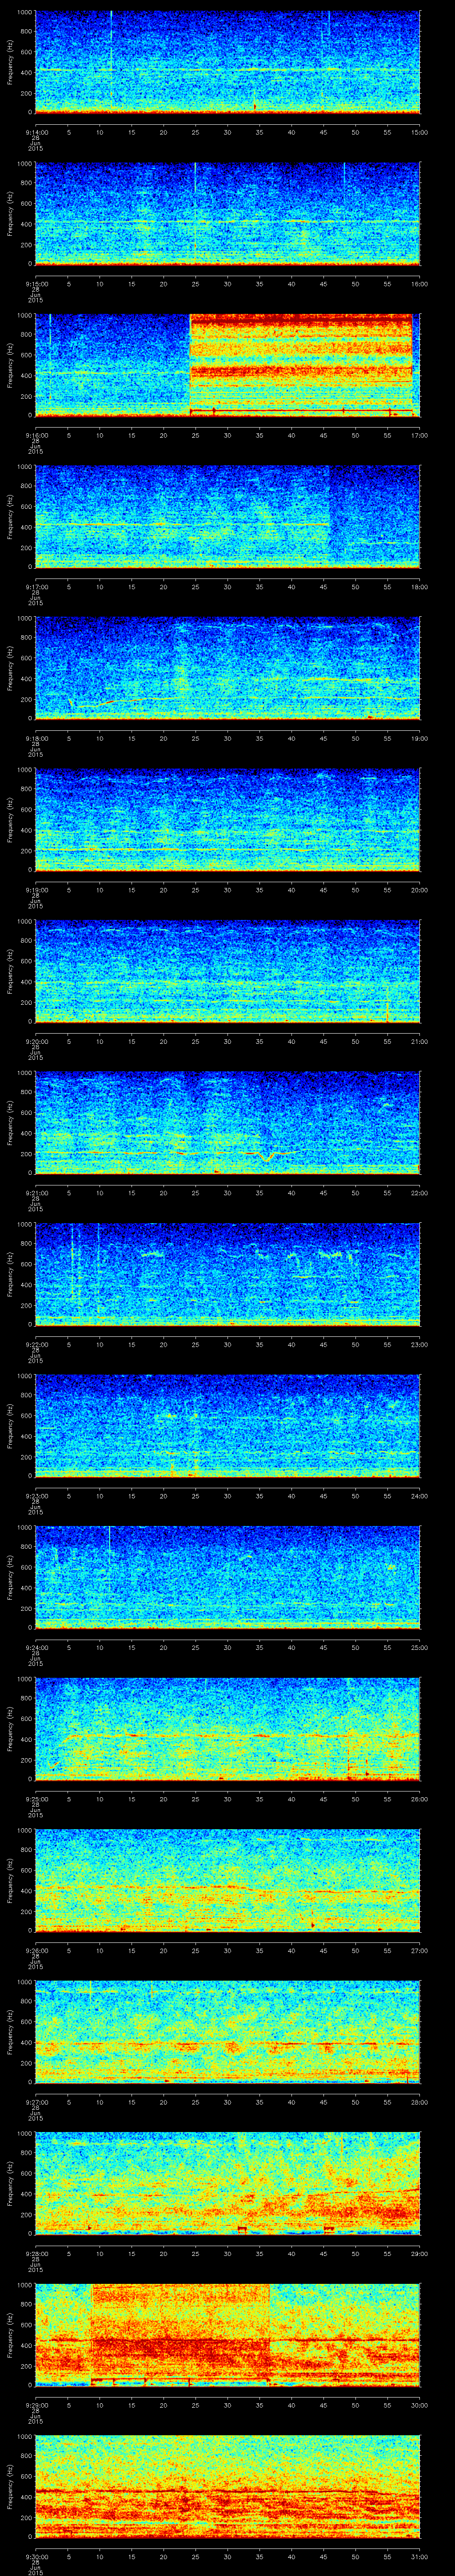
Task: Select the "9:28:00" start time label
Action: [36, 2253]
